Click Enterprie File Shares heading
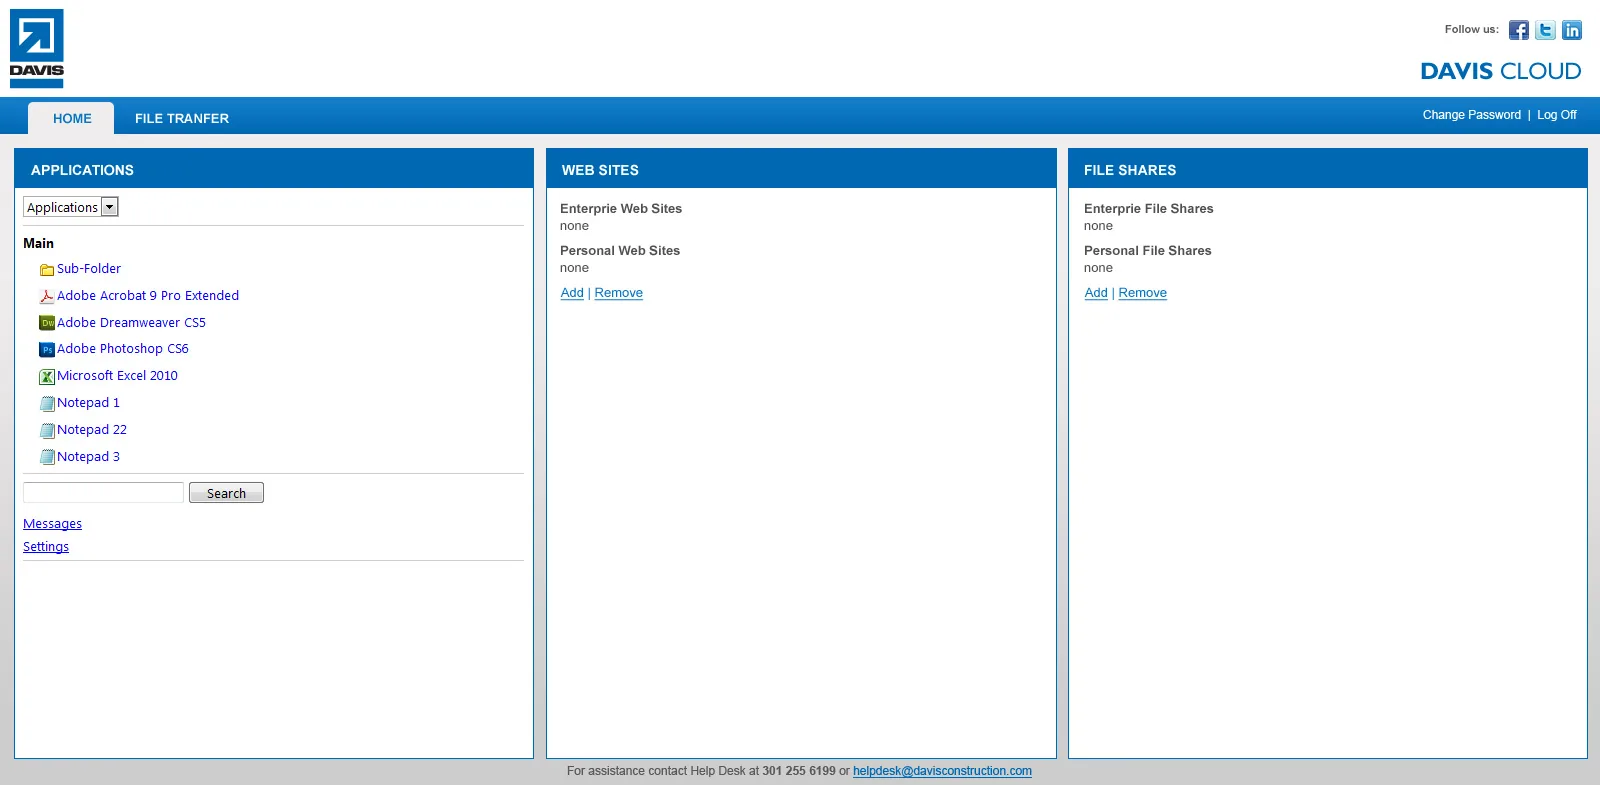Screen dimensions: 1600x785 click(1149, 209)
